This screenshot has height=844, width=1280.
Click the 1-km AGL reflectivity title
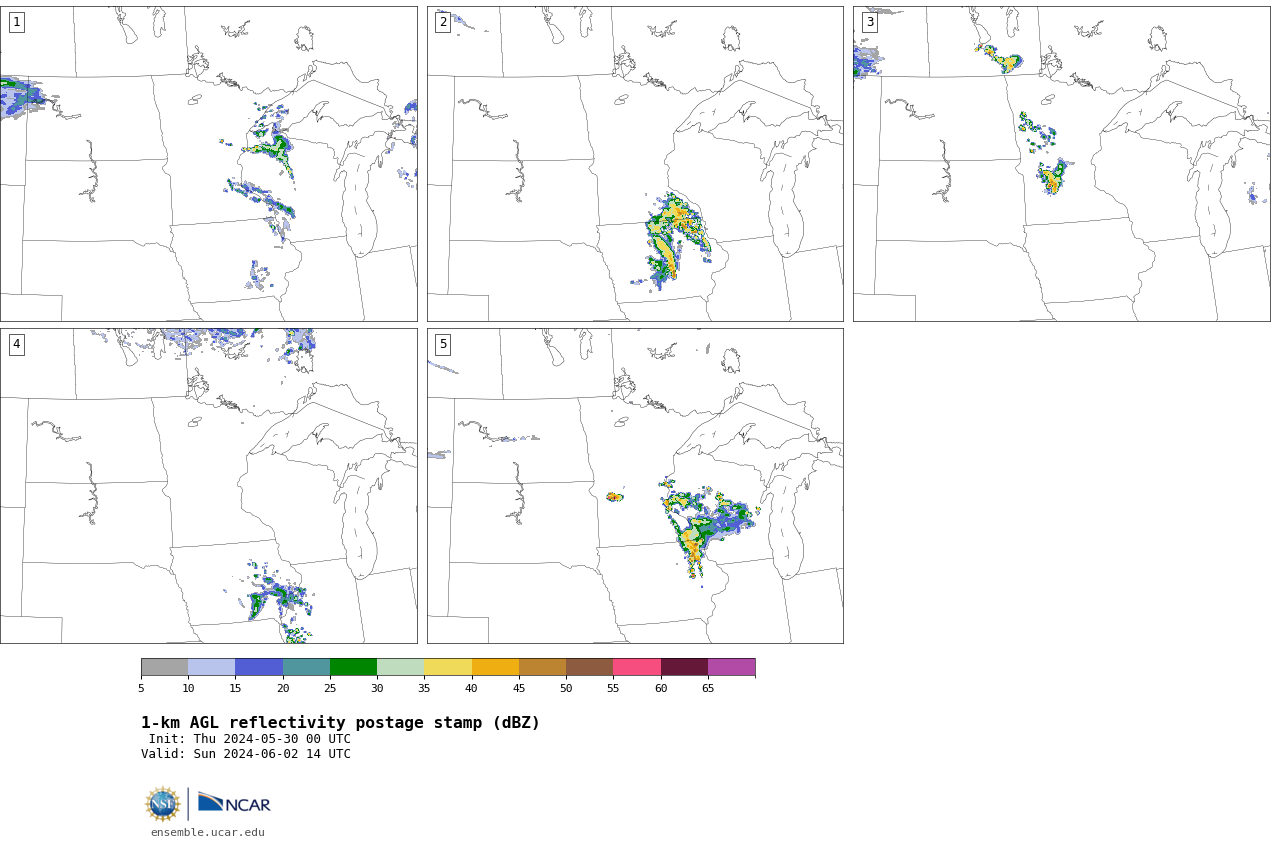pos(340,723)
